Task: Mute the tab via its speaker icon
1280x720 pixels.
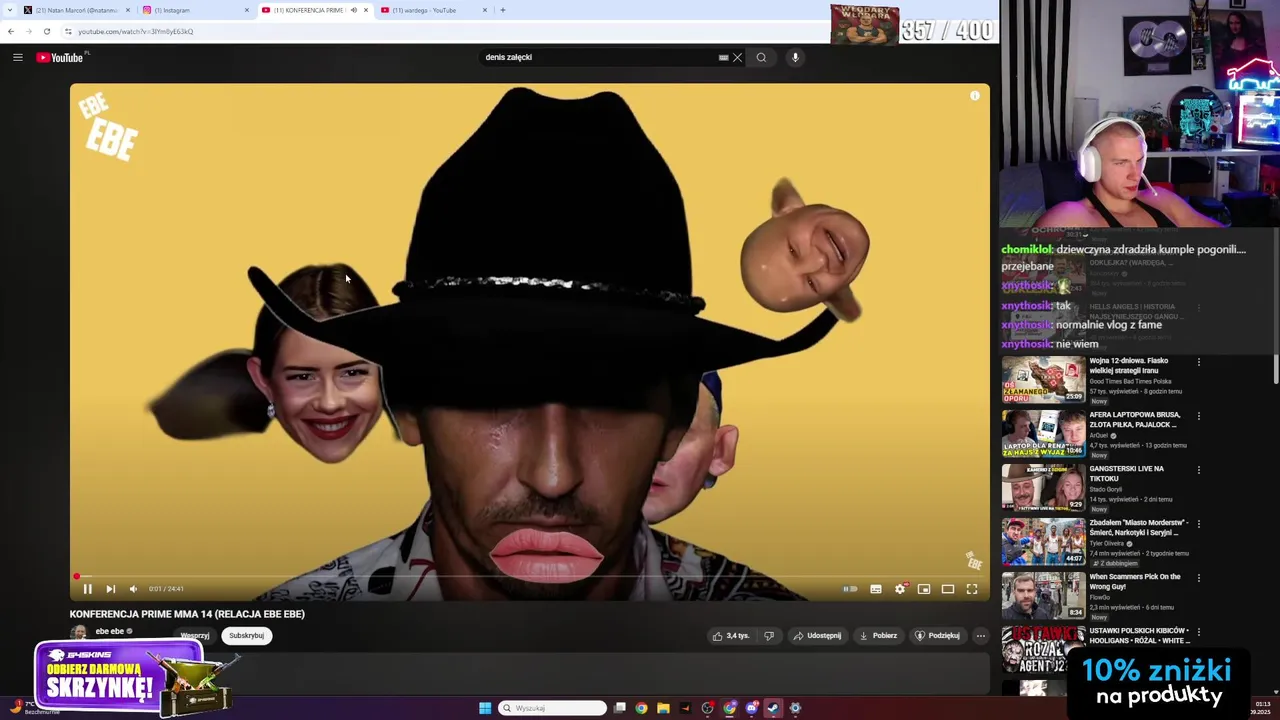Action: (353, 10)
